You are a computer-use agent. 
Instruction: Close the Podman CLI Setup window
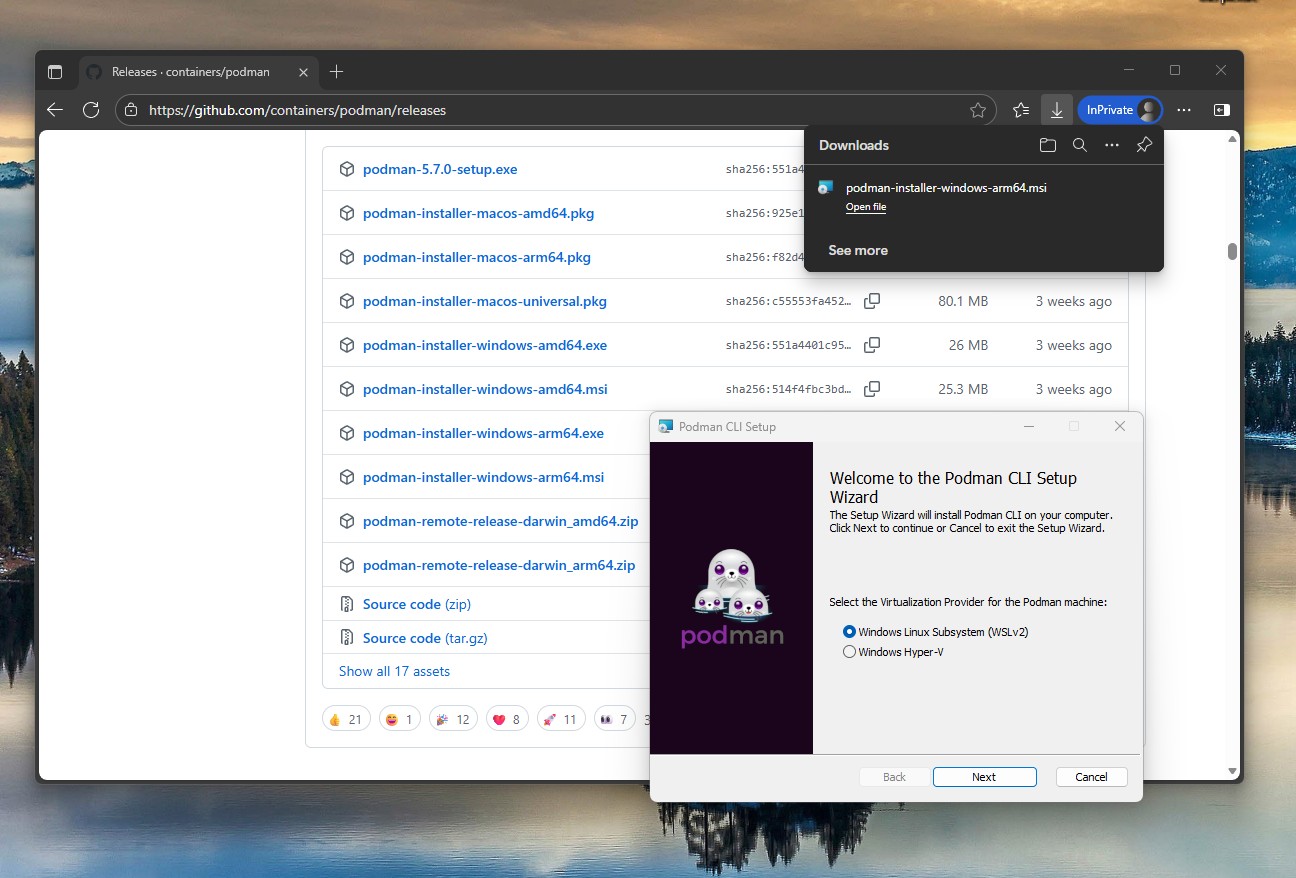point(1120,426)
